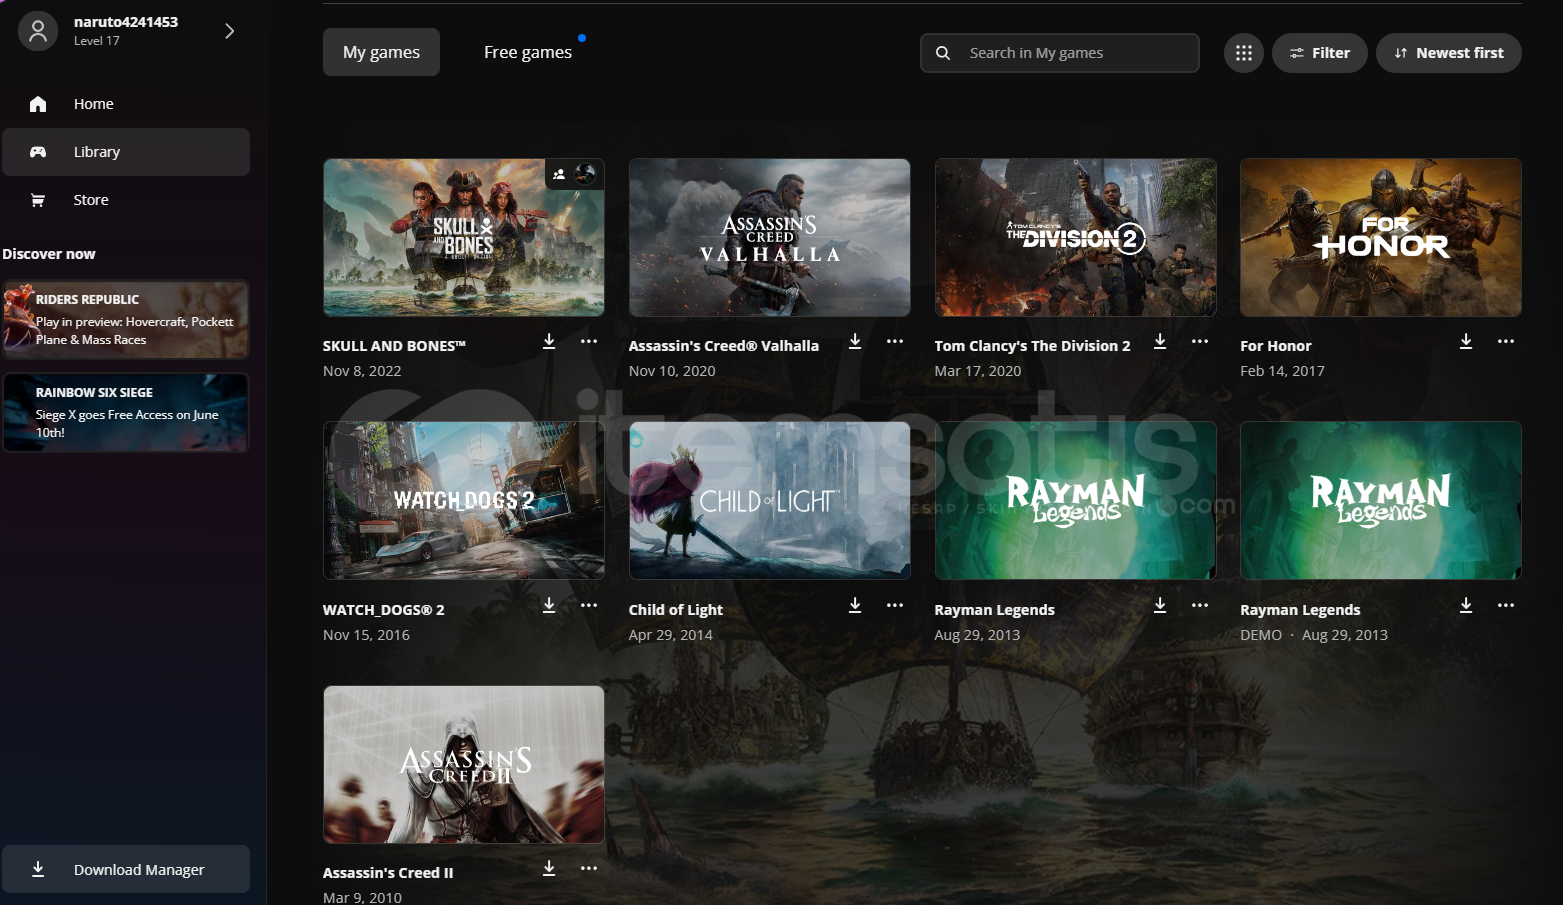Click the For Honor title text
The height and width of the screenshot is (905, 1563).
[x=1276, y=346]
